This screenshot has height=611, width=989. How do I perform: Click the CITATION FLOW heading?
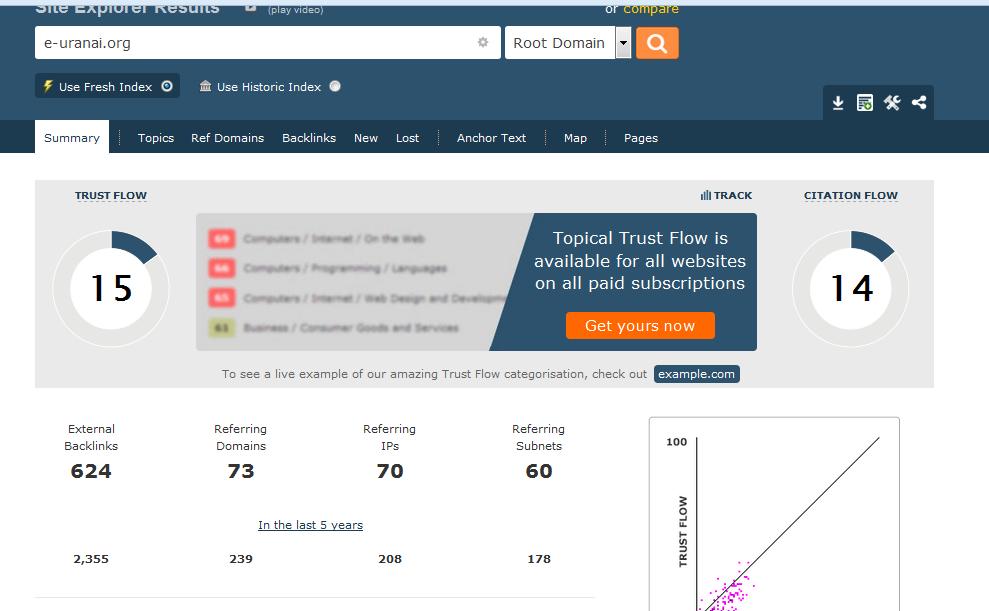851,195
